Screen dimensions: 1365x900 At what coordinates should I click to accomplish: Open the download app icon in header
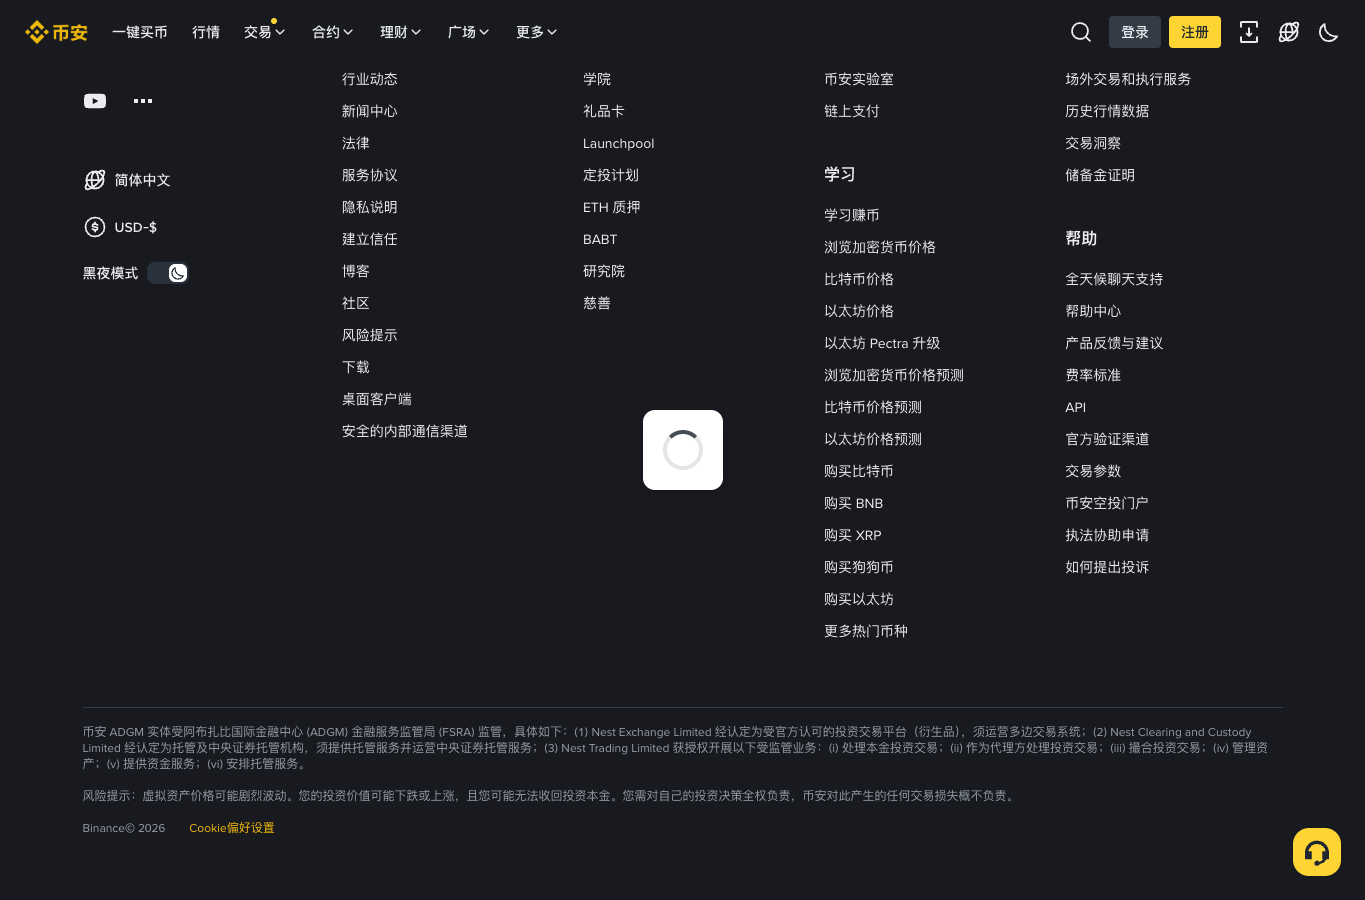tap(1249, 32)
